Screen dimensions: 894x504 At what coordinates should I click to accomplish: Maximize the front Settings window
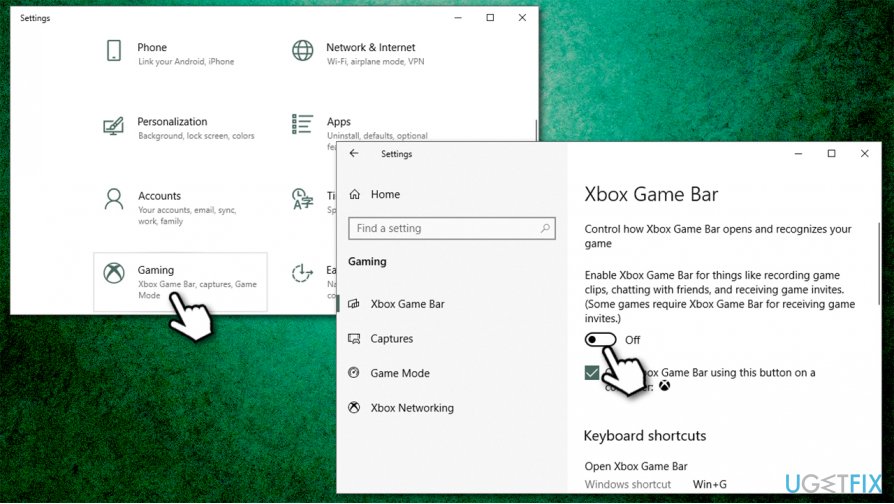(831, 153)
